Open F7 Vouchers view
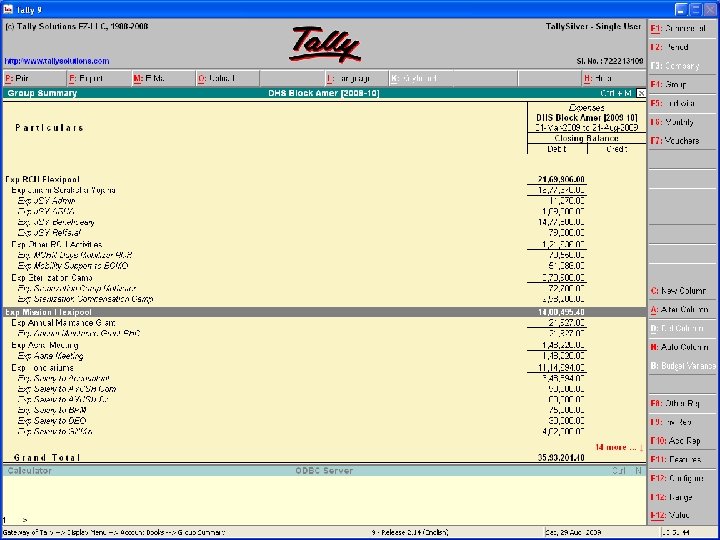 pos(682,141)
